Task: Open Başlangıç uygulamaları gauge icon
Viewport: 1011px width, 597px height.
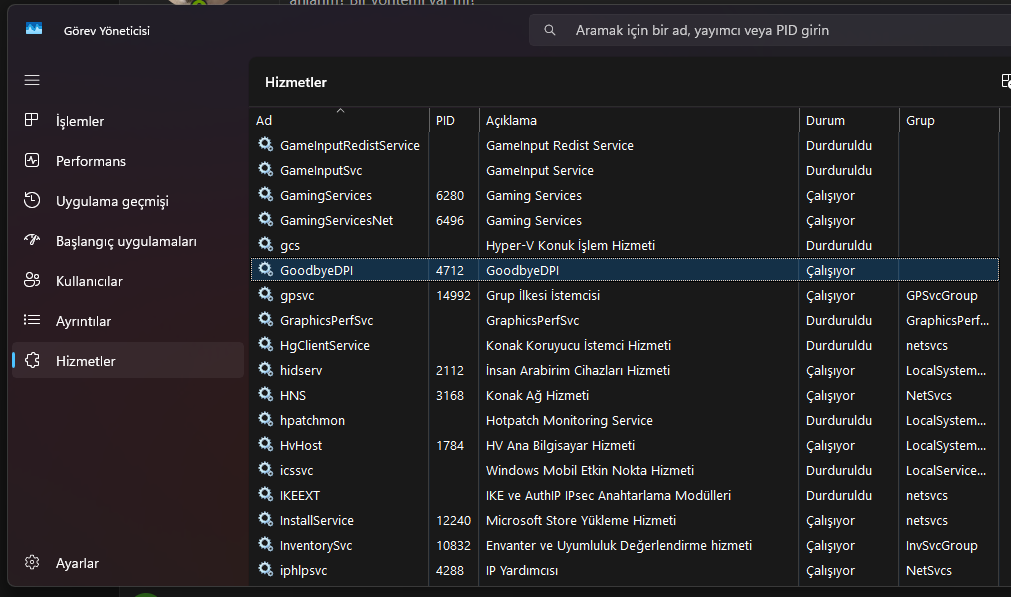Action: (x=32, y=241)
